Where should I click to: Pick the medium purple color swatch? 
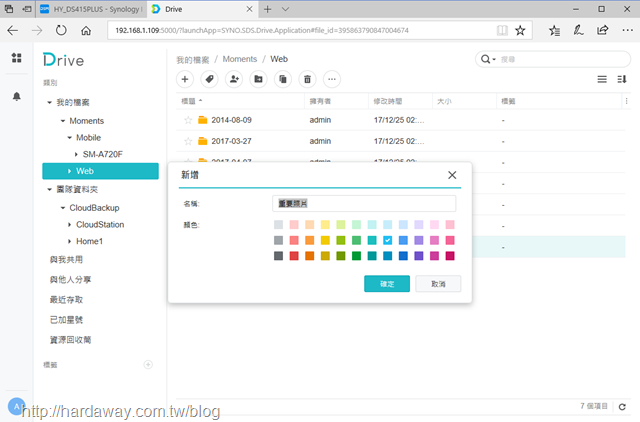pos(419,240)
